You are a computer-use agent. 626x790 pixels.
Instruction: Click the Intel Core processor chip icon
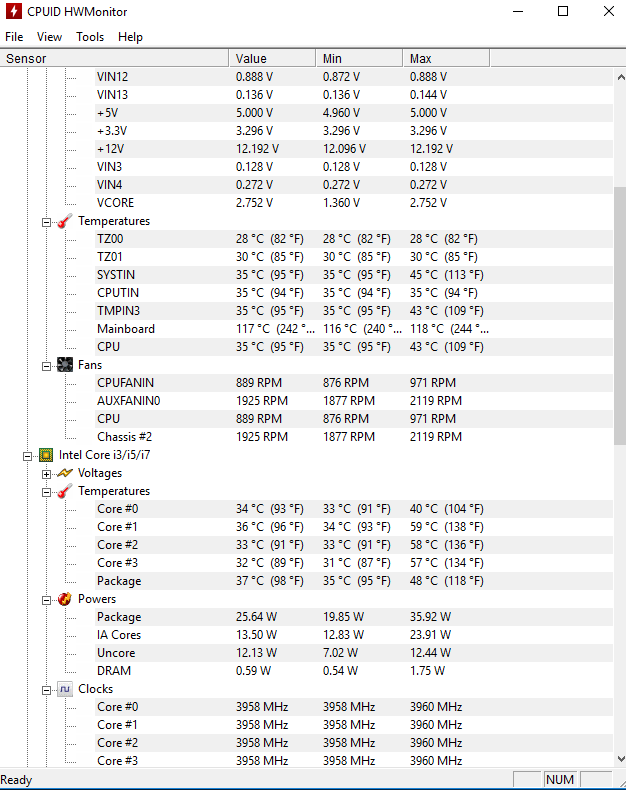[45, 455]
